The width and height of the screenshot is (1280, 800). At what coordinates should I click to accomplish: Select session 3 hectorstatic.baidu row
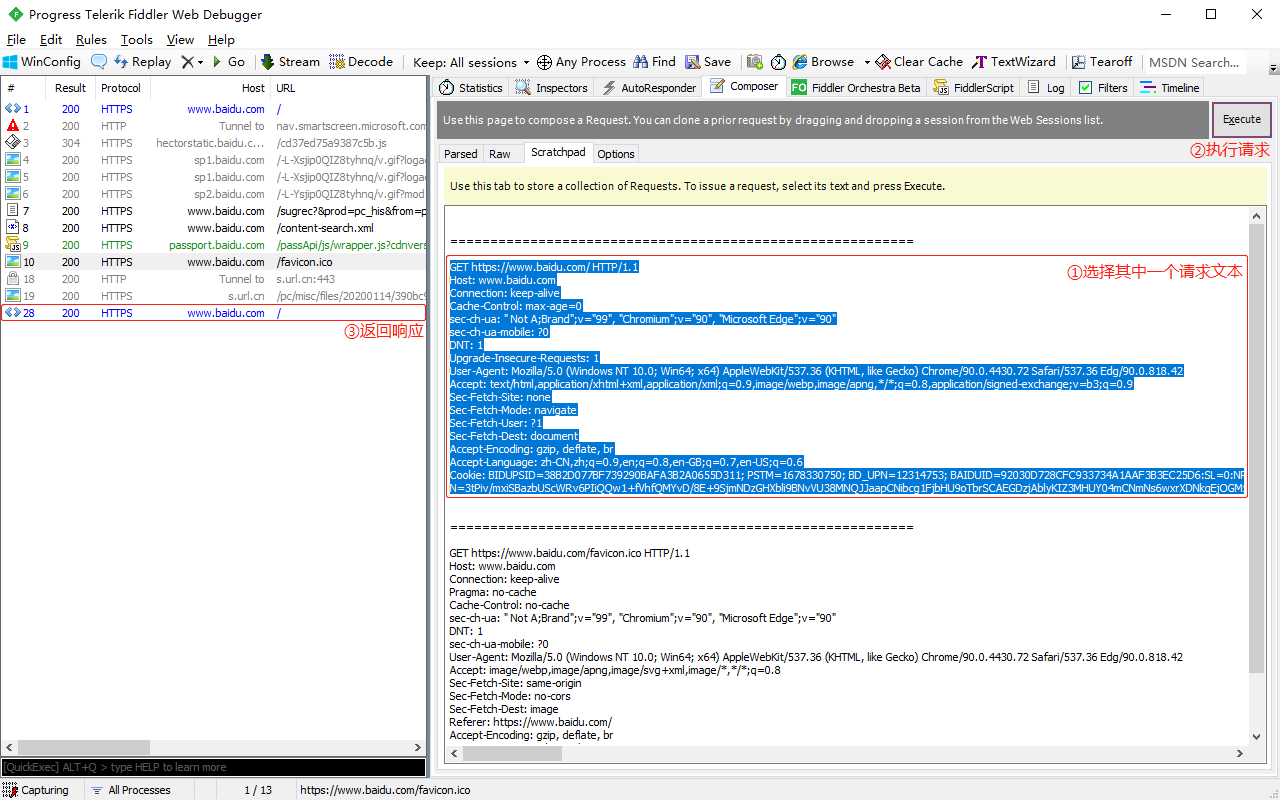[214, 143]
